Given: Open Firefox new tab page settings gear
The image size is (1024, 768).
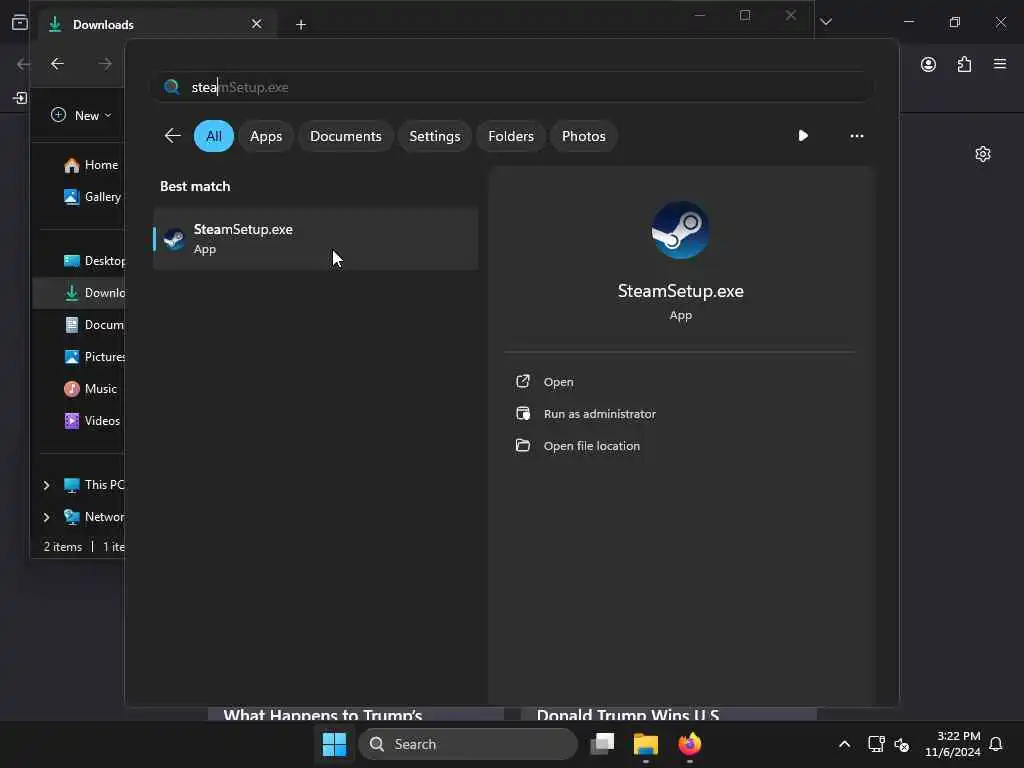Looking at the screenshot, I should [983, 154].
